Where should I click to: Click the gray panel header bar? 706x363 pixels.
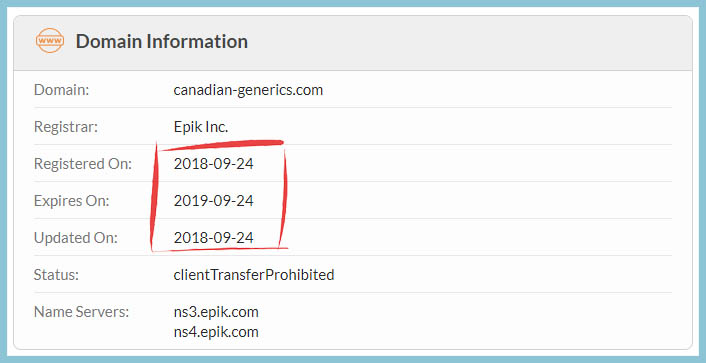(x=353, y=43)
